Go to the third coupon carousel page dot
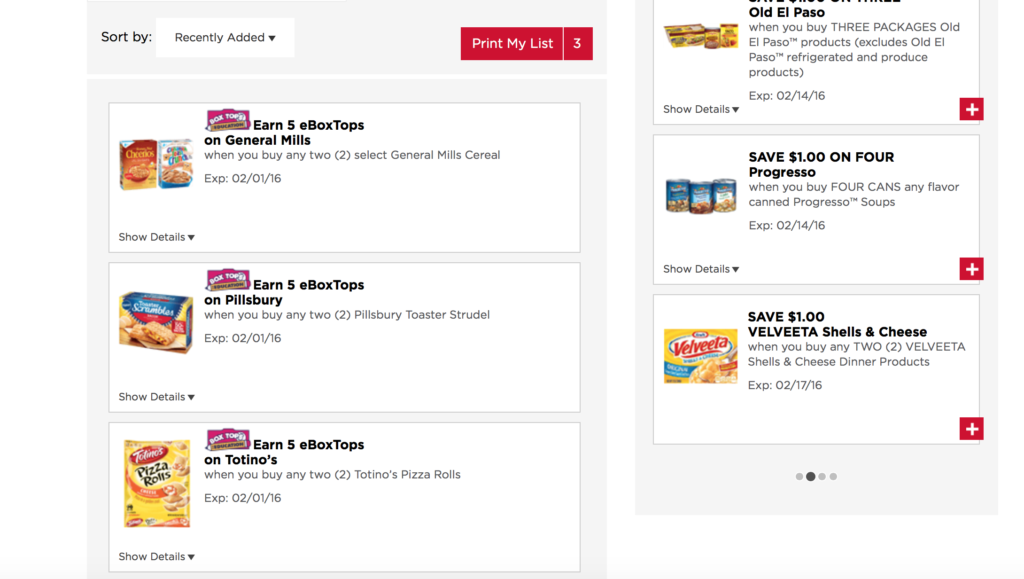The height and width of the screenshot is (579, 1024). (x=822, y=477)
